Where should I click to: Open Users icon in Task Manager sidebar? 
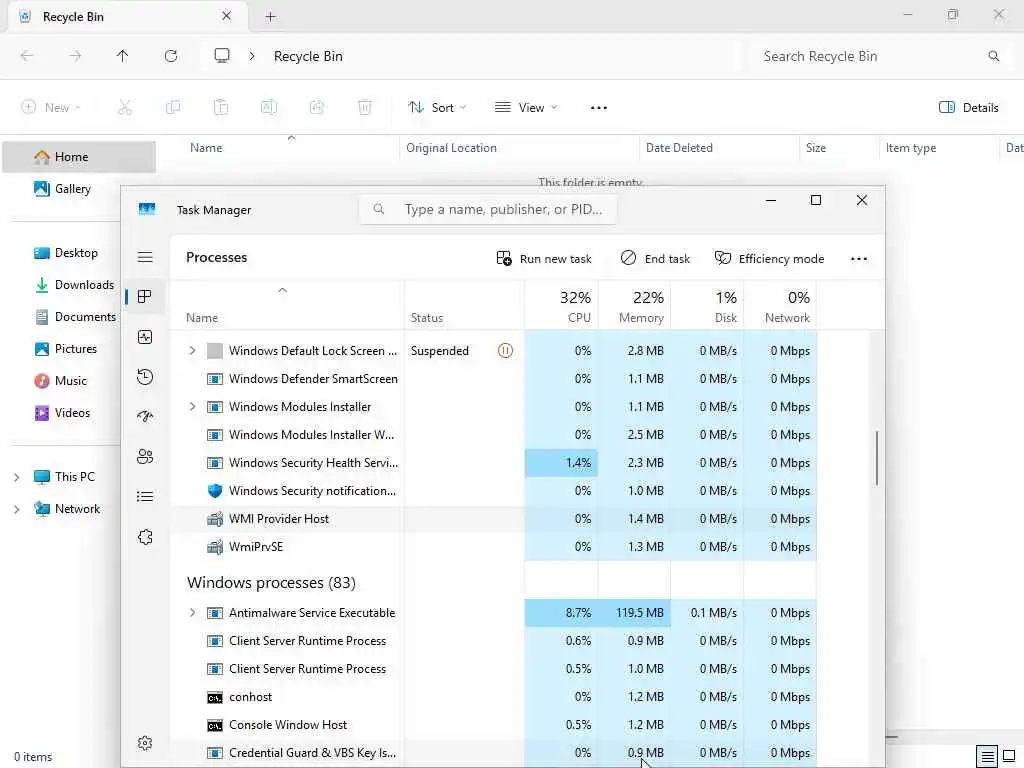point(145,456)
